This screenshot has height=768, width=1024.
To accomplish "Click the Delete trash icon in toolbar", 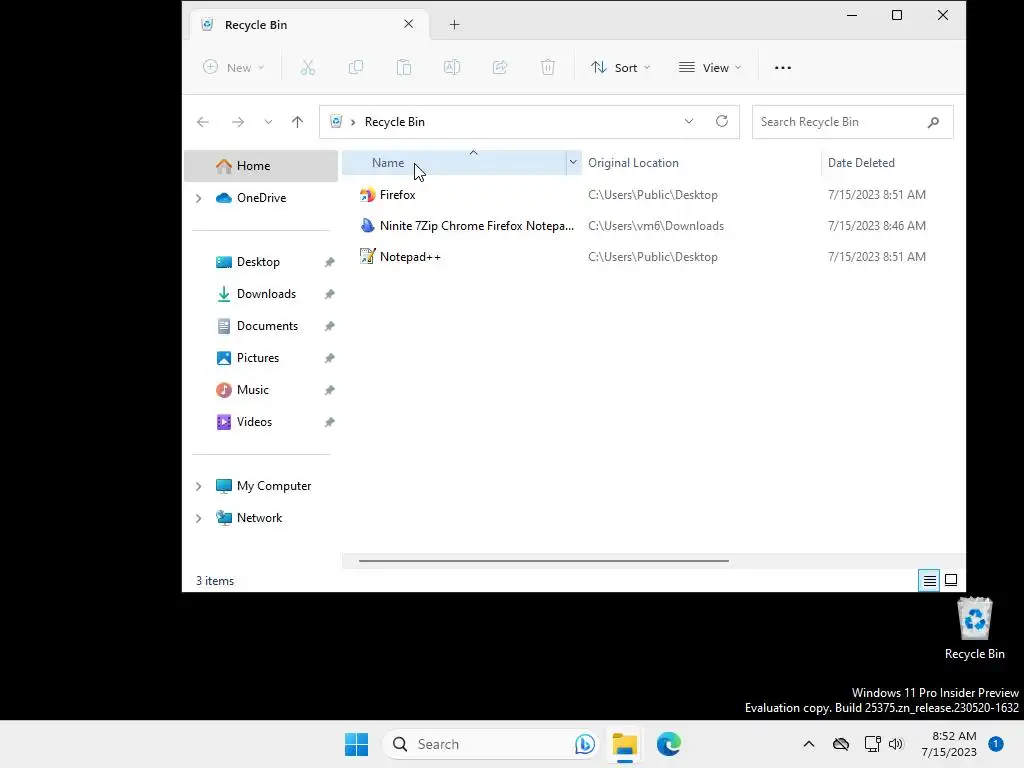I will [x=548, y=67].
